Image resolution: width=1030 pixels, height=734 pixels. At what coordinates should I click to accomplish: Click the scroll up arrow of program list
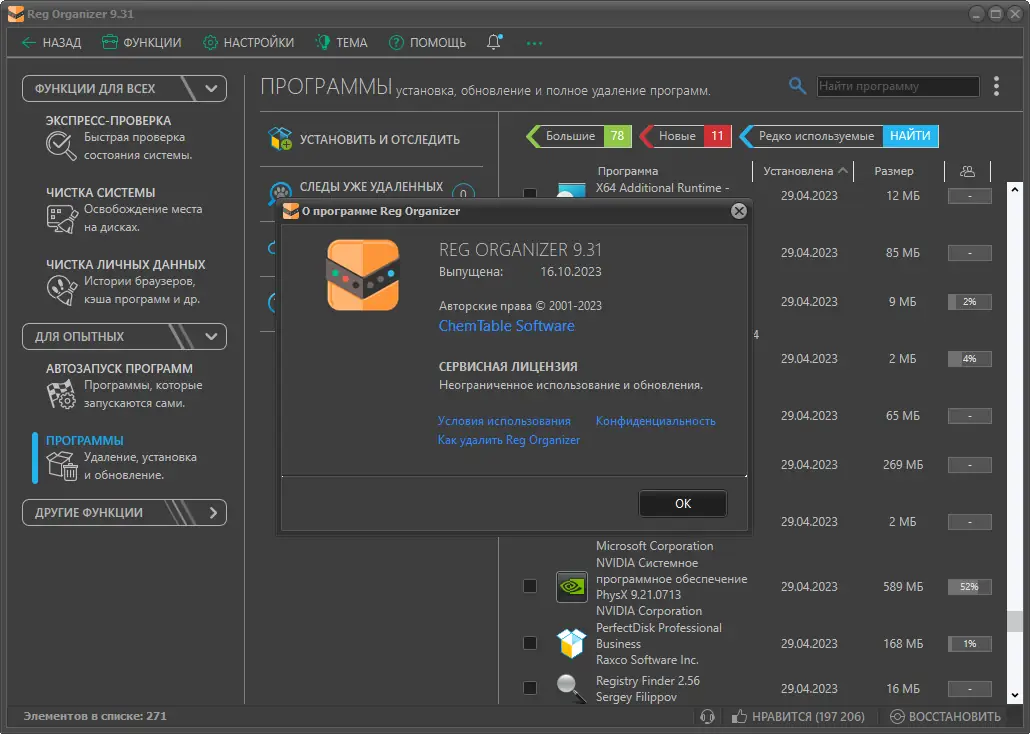click(1015, 191)
